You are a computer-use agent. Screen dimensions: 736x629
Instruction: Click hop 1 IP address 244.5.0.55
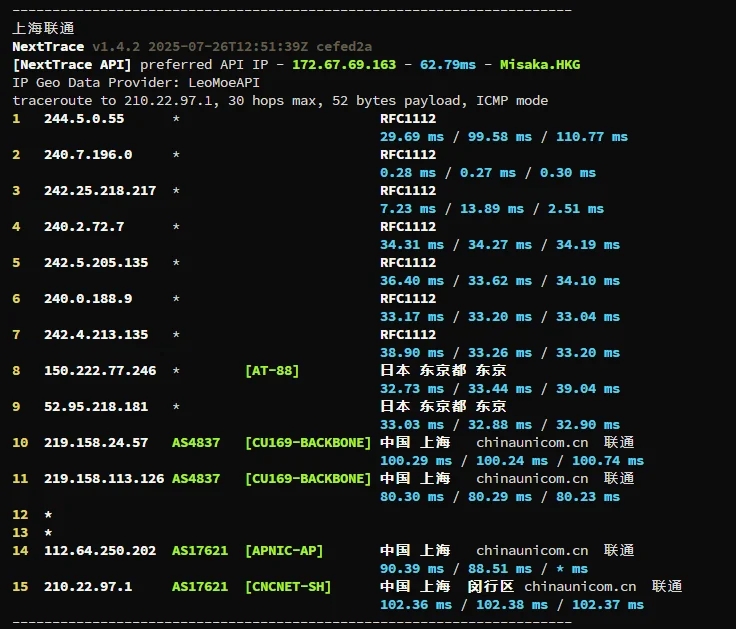pyautogui.click(x=84, y=119)
